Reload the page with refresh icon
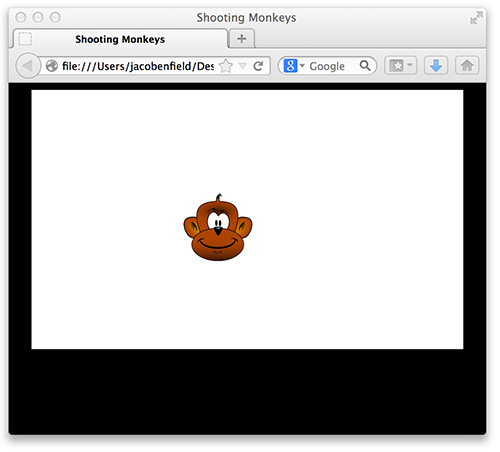Viewport: 500px width, 452px height. 258,66
